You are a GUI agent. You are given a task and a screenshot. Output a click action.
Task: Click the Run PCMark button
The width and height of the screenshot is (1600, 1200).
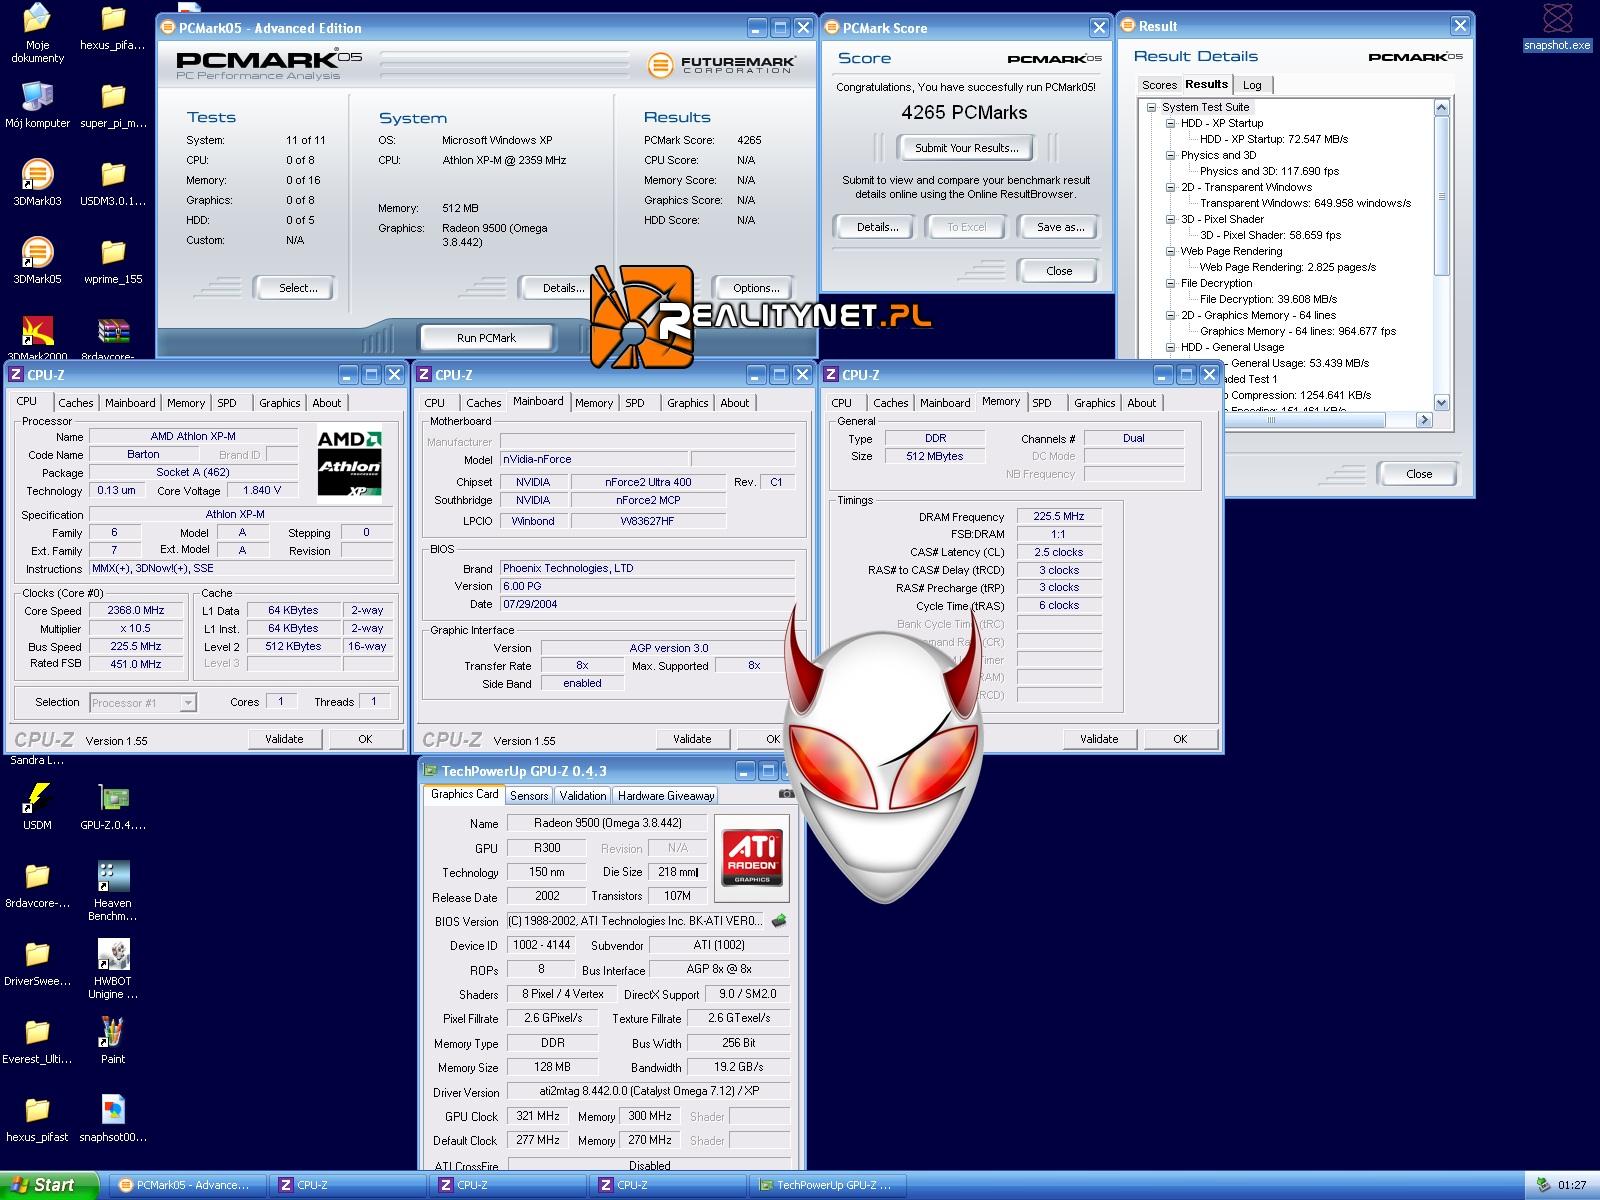pos(486,338)
